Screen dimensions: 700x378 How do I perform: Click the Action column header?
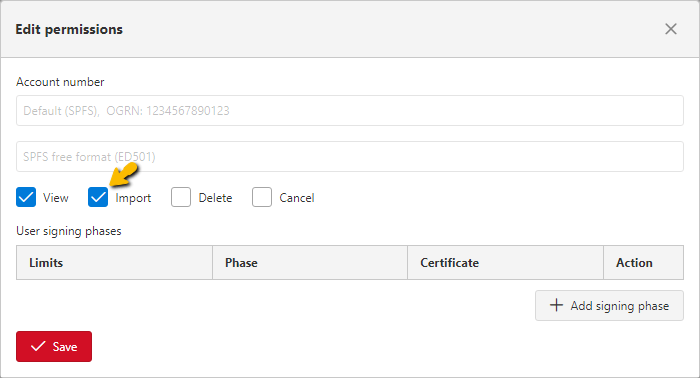[643, 262]
